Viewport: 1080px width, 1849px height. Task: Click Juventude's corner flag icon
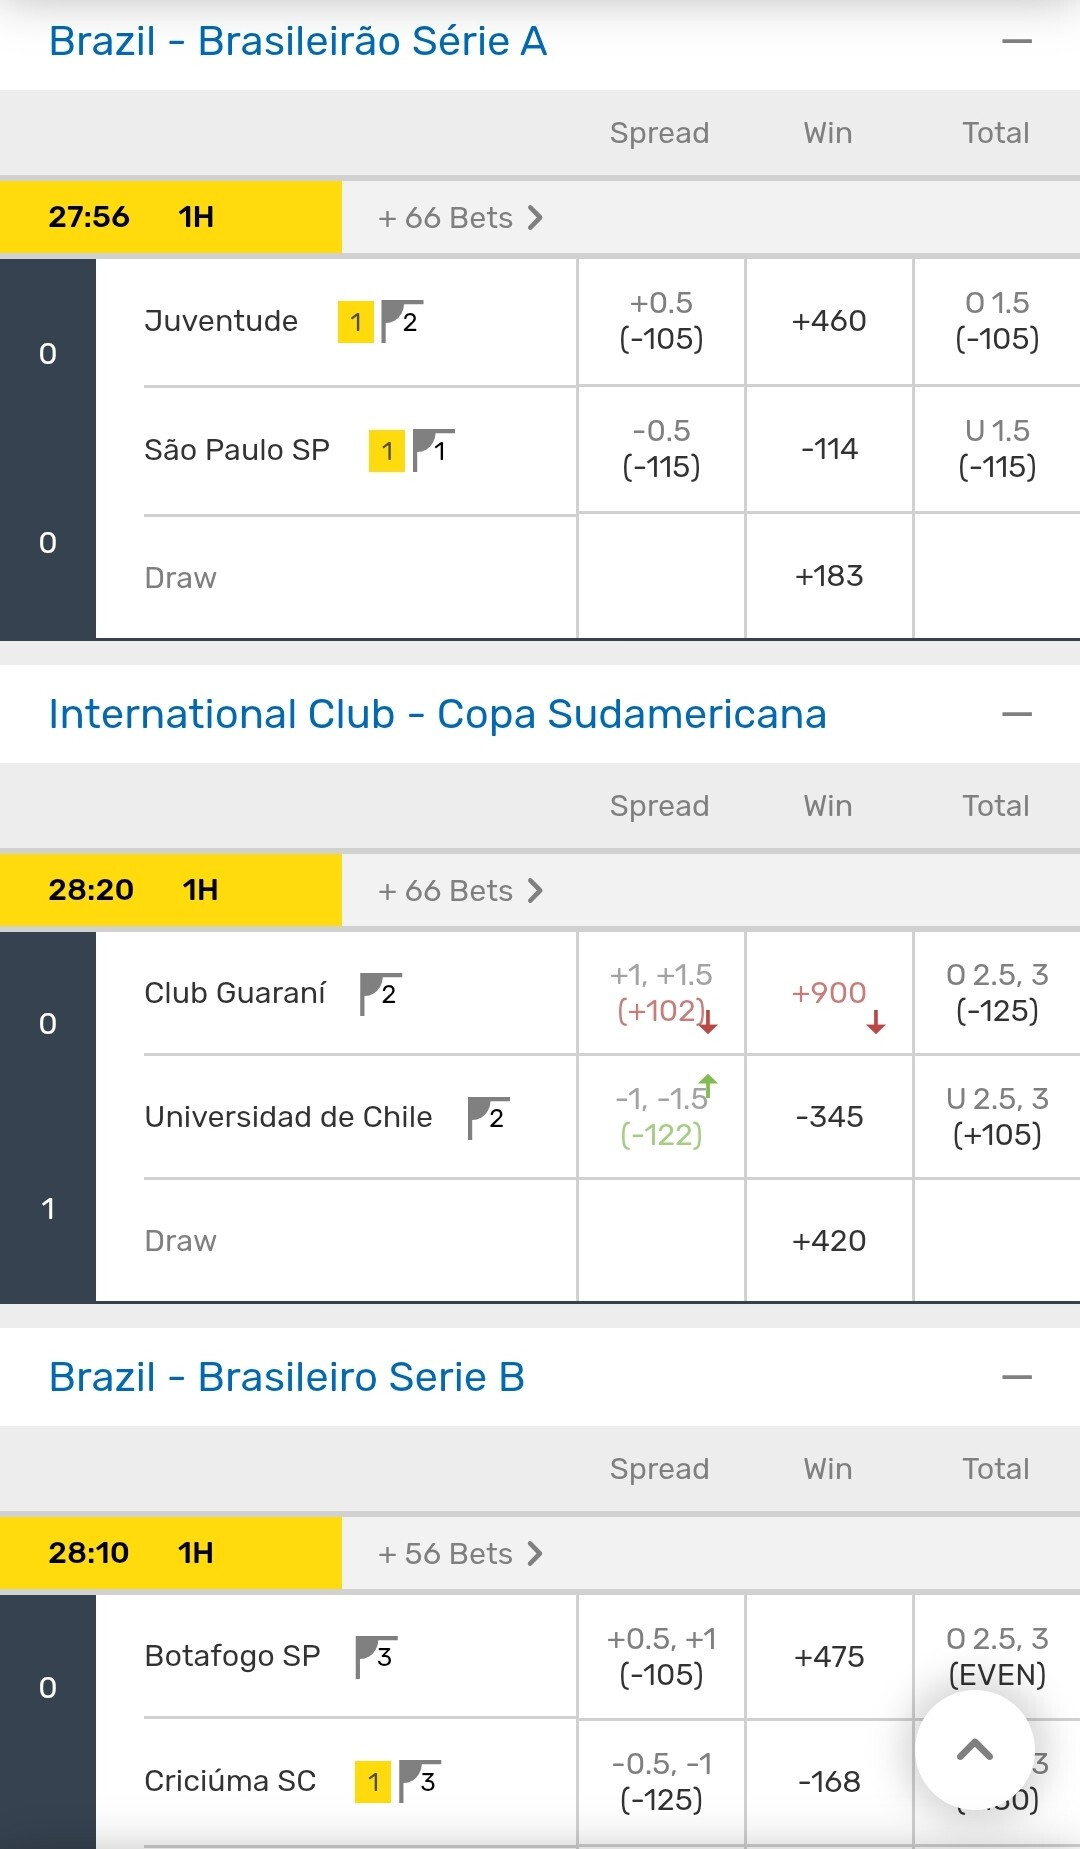pos(402,321)
